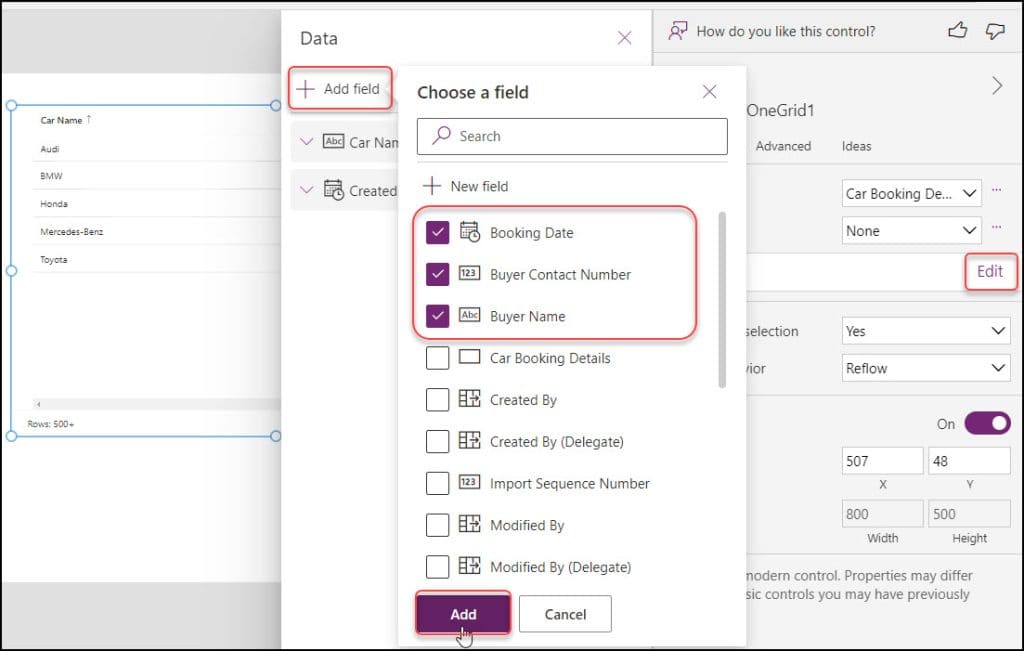Viewport: 1024px width, 651px height.
Task: Click the Booking Date calendar icon
Action: [470, 232]
